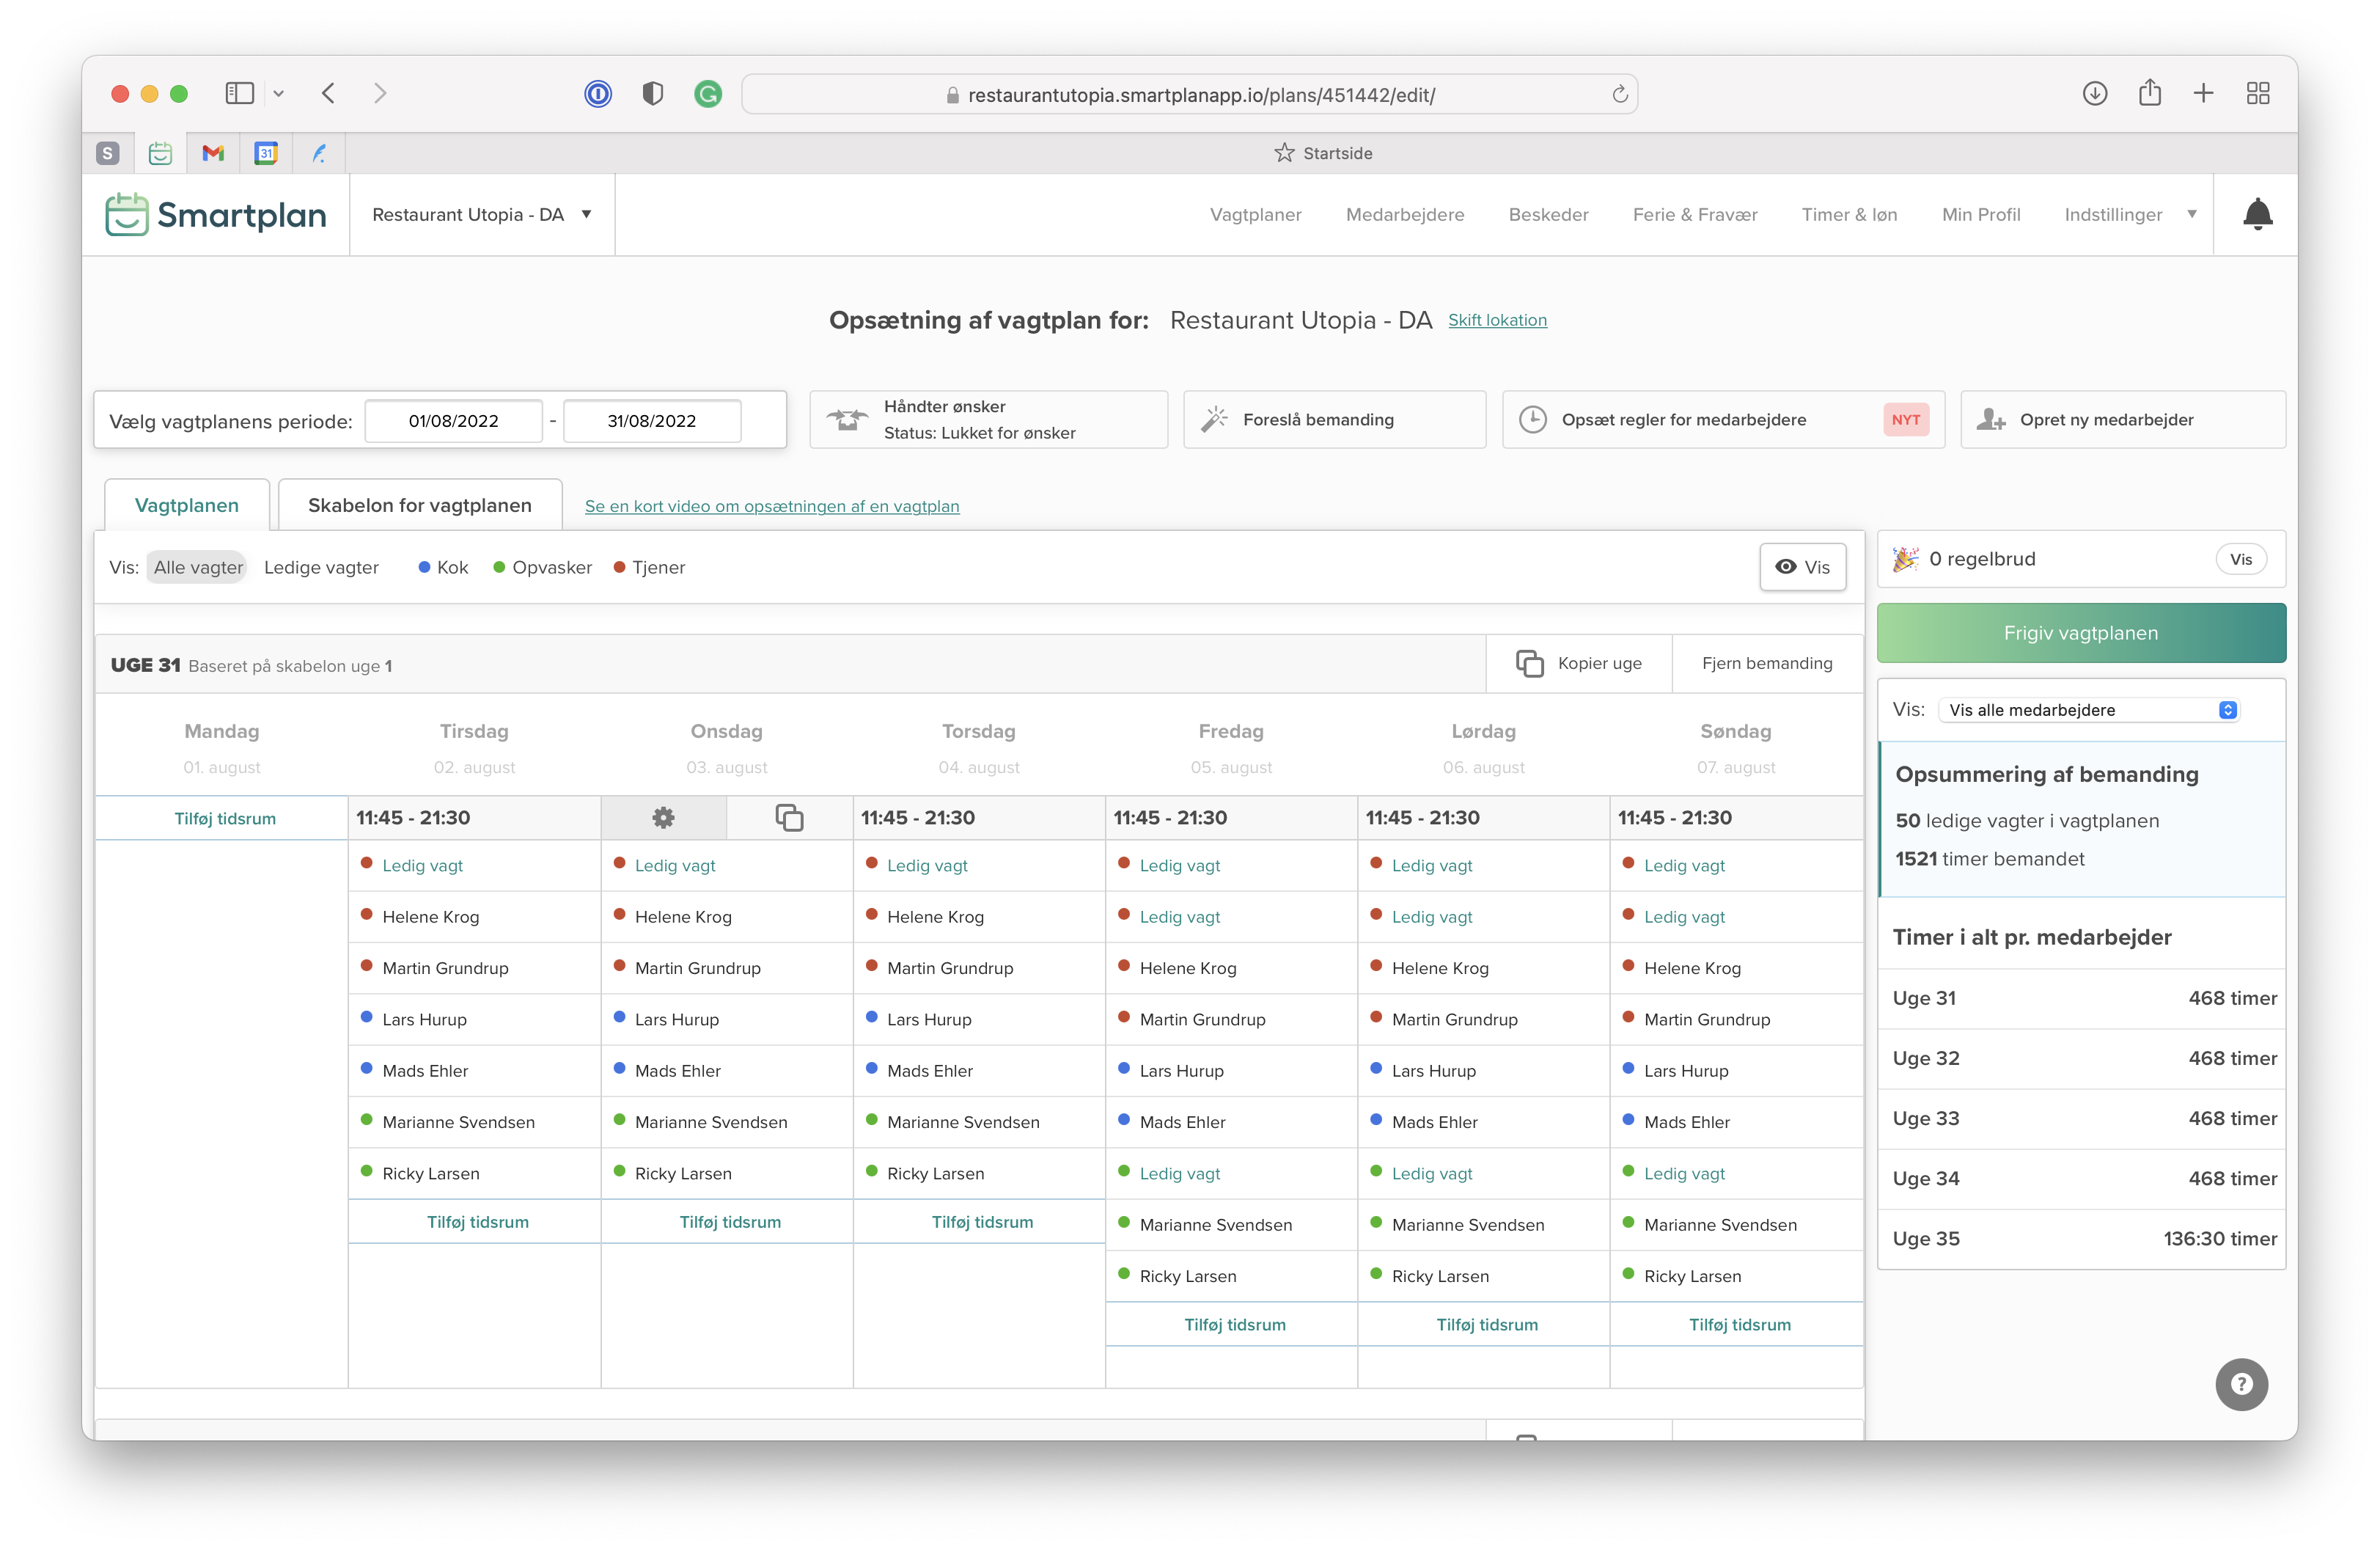Screen dimensions: 2380x1549
Task: Open Medarbejdere in top navigation
Action: point(1404,214)
